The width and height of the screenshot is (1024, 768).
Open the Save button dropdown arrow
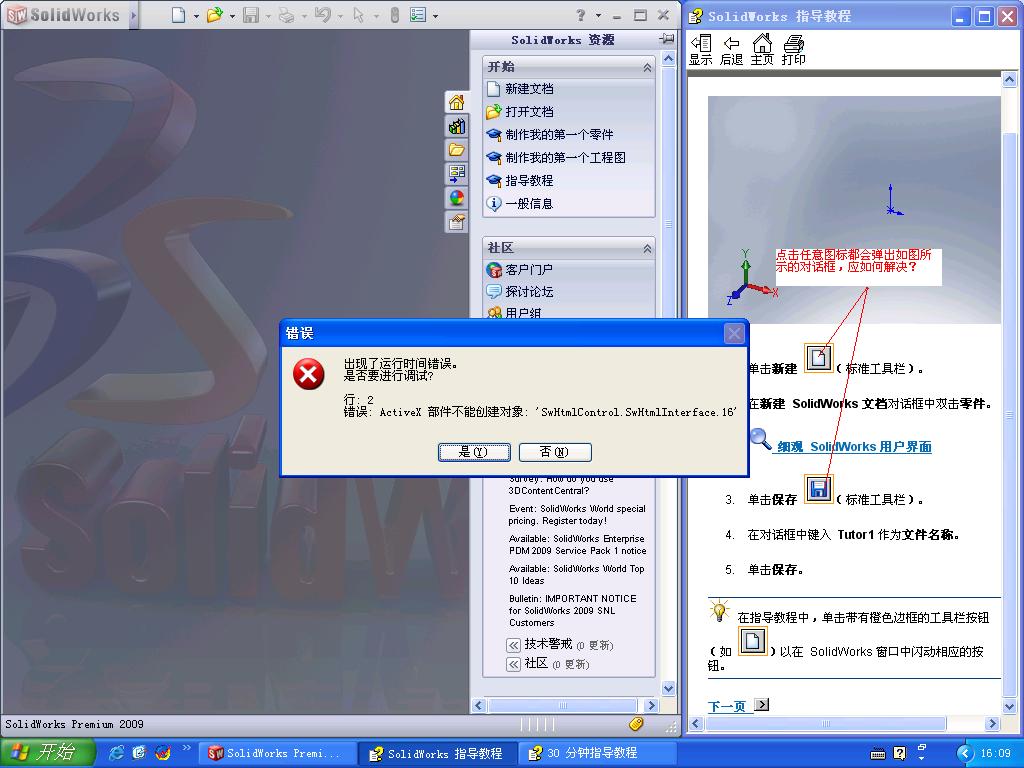point(268,15)
